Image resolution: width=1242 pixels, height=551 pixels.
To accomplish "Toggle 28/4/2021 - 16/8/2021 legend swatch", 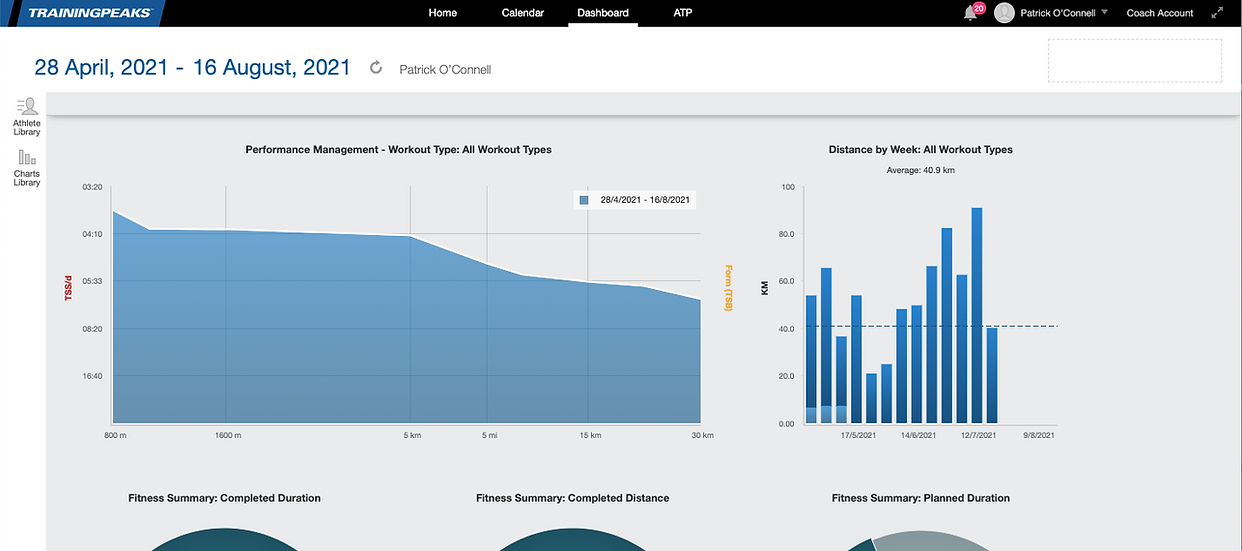I will point(583,200).
